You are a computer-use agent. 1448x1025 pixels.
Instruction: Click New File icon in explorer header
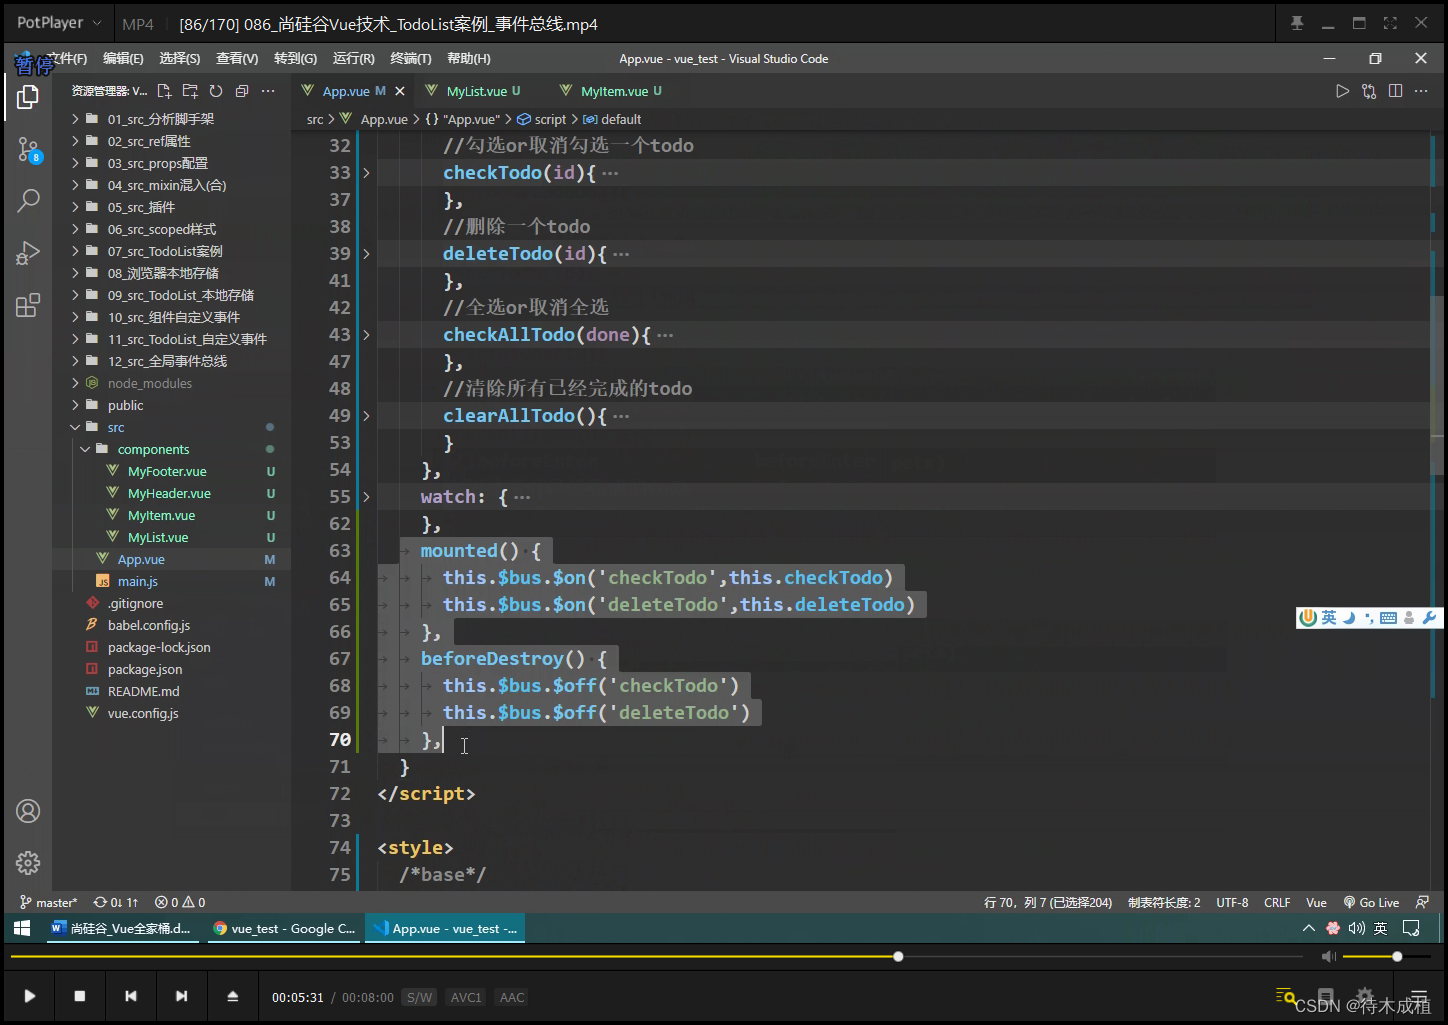point(165,91)
